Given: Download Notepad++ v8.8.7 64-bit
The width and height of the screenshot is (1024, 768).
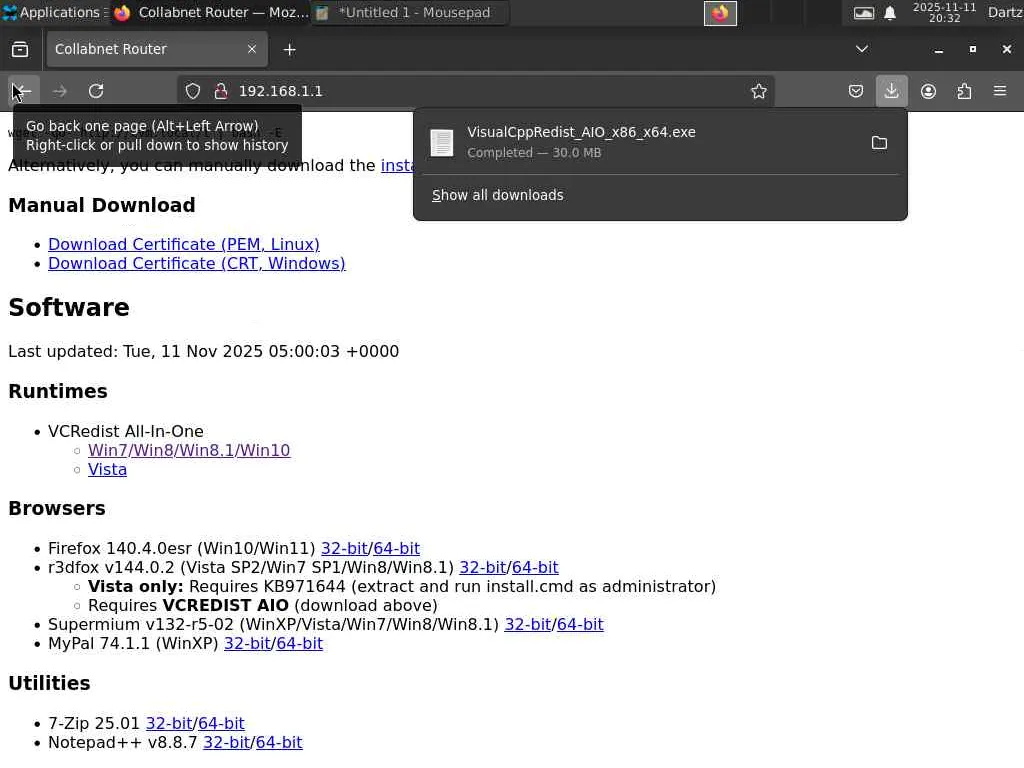Looking at the screenshot, I should coord(279,743).
